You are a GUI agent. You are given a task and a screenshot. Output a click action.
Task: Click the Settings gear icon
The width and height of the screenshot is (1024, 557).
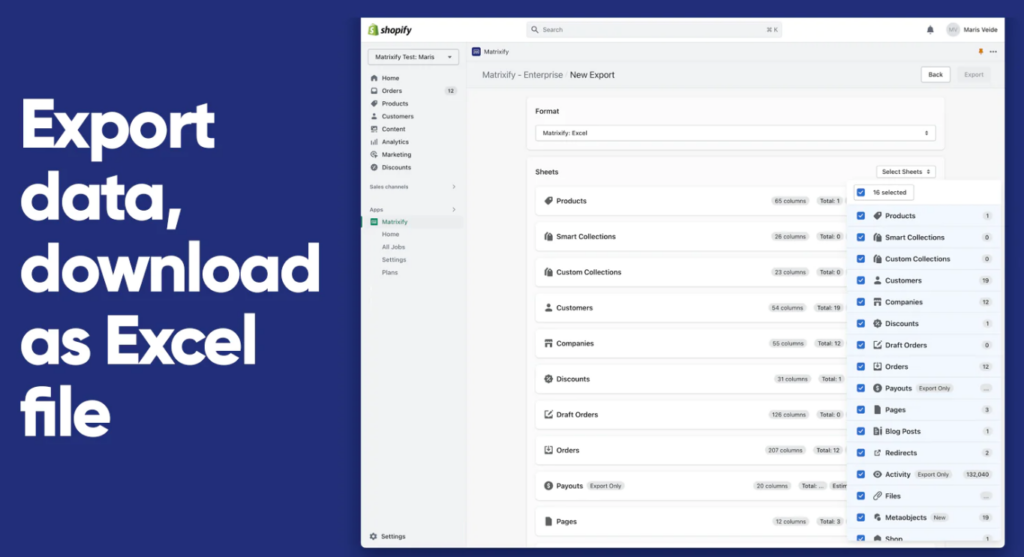374,537
